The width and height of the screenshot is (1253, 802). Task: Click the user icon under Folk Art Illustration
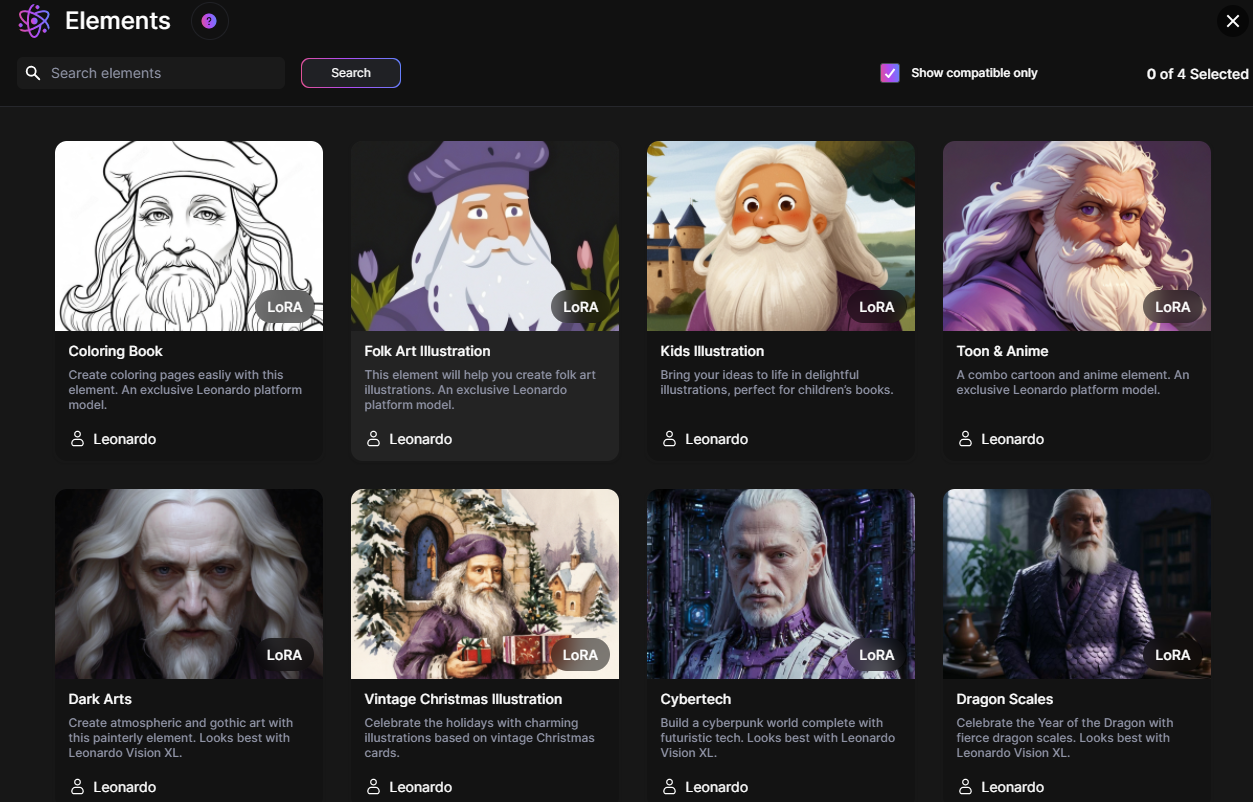click(x=373, y=439)
